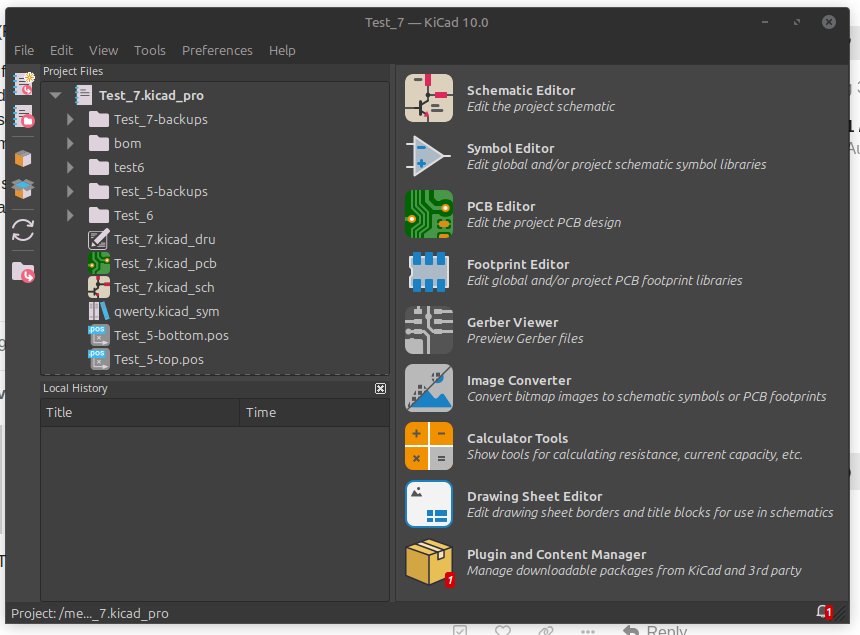Select the Test_7.kicad_dru file name
The width and height of the screenshot is (860, 635).
(165, 240)
